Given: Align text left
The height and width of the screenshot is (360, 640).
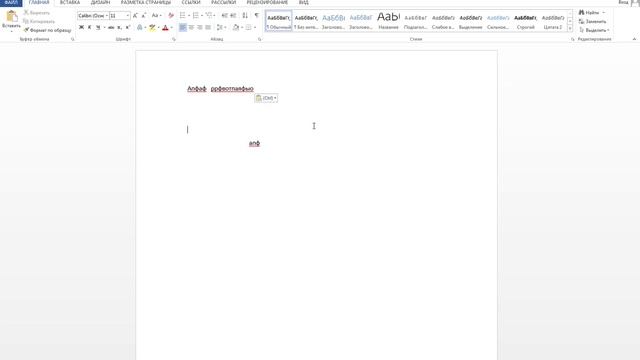Looking at the screenshot, I should point(183,27).
